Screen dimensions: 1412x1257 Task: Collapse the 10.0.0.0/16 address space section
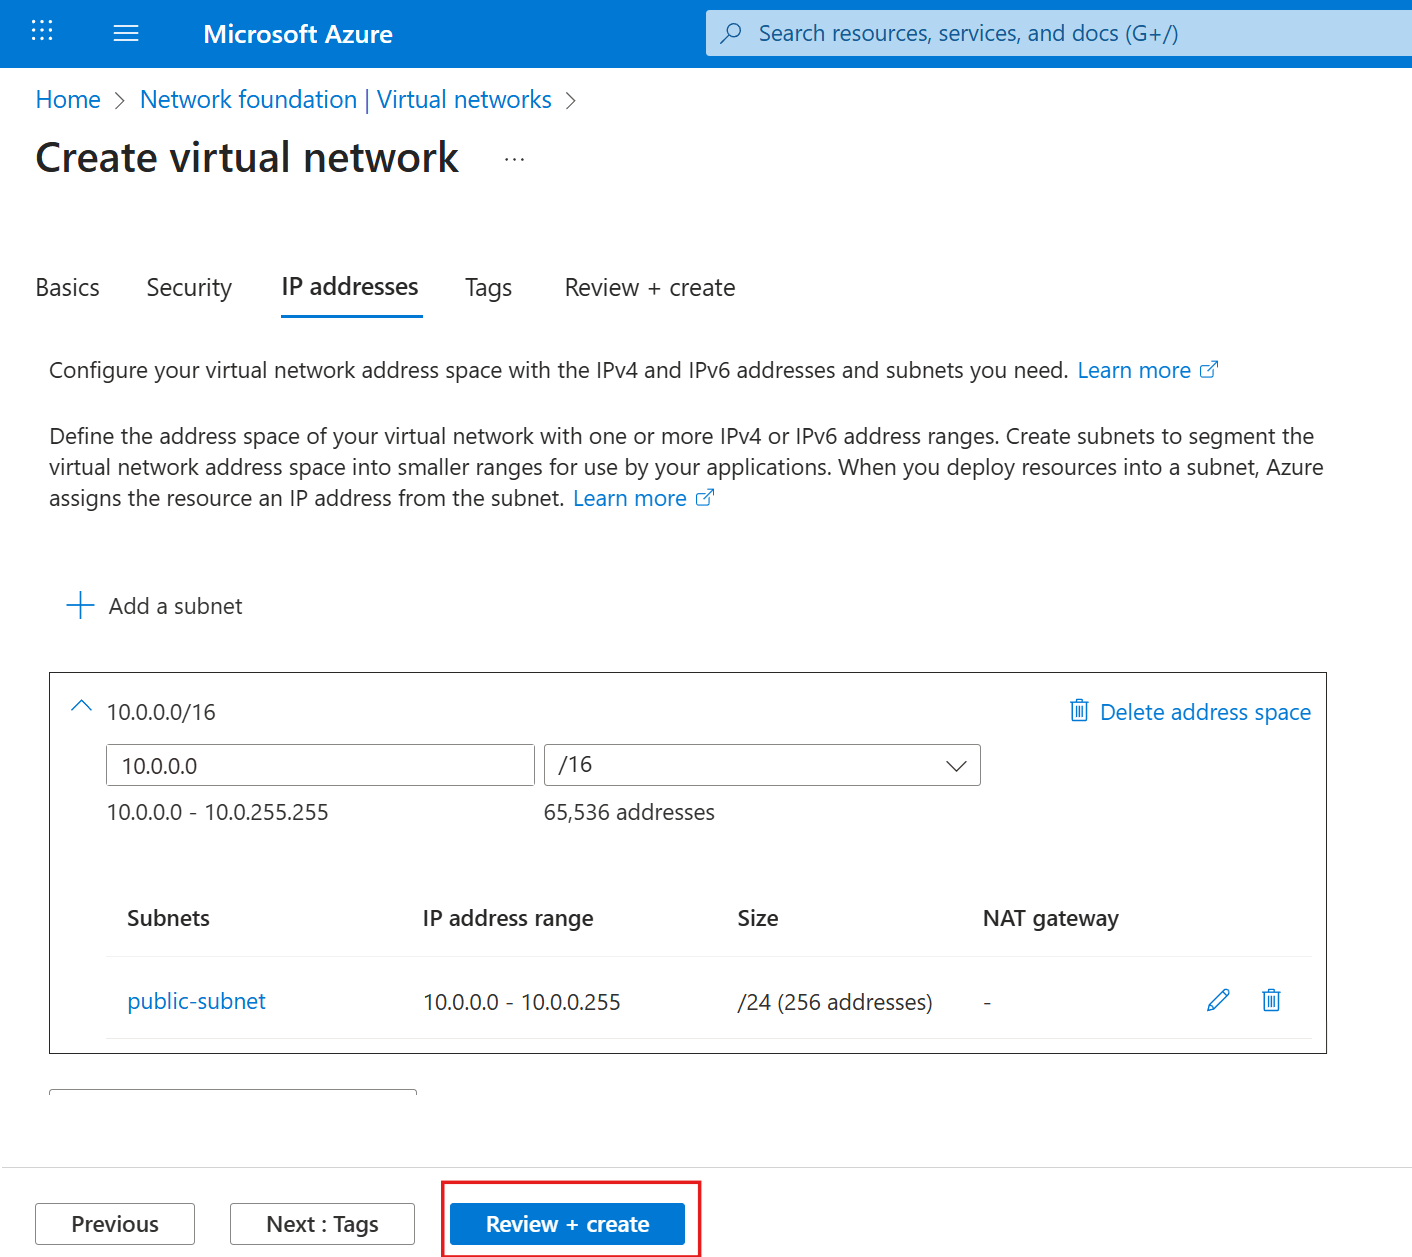click(x=80, y=705)
